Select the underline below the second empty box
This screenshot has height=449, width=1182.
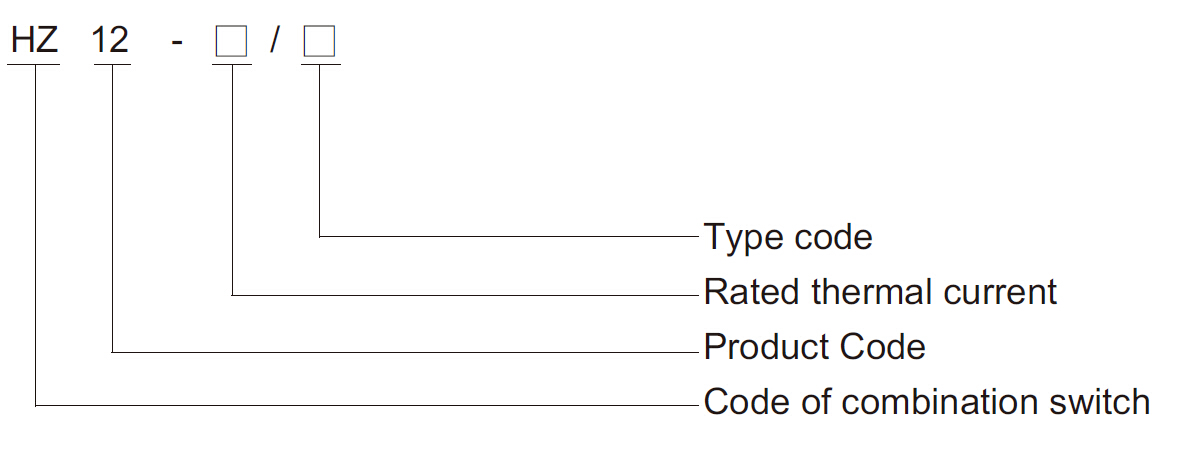tap(320, 65)
